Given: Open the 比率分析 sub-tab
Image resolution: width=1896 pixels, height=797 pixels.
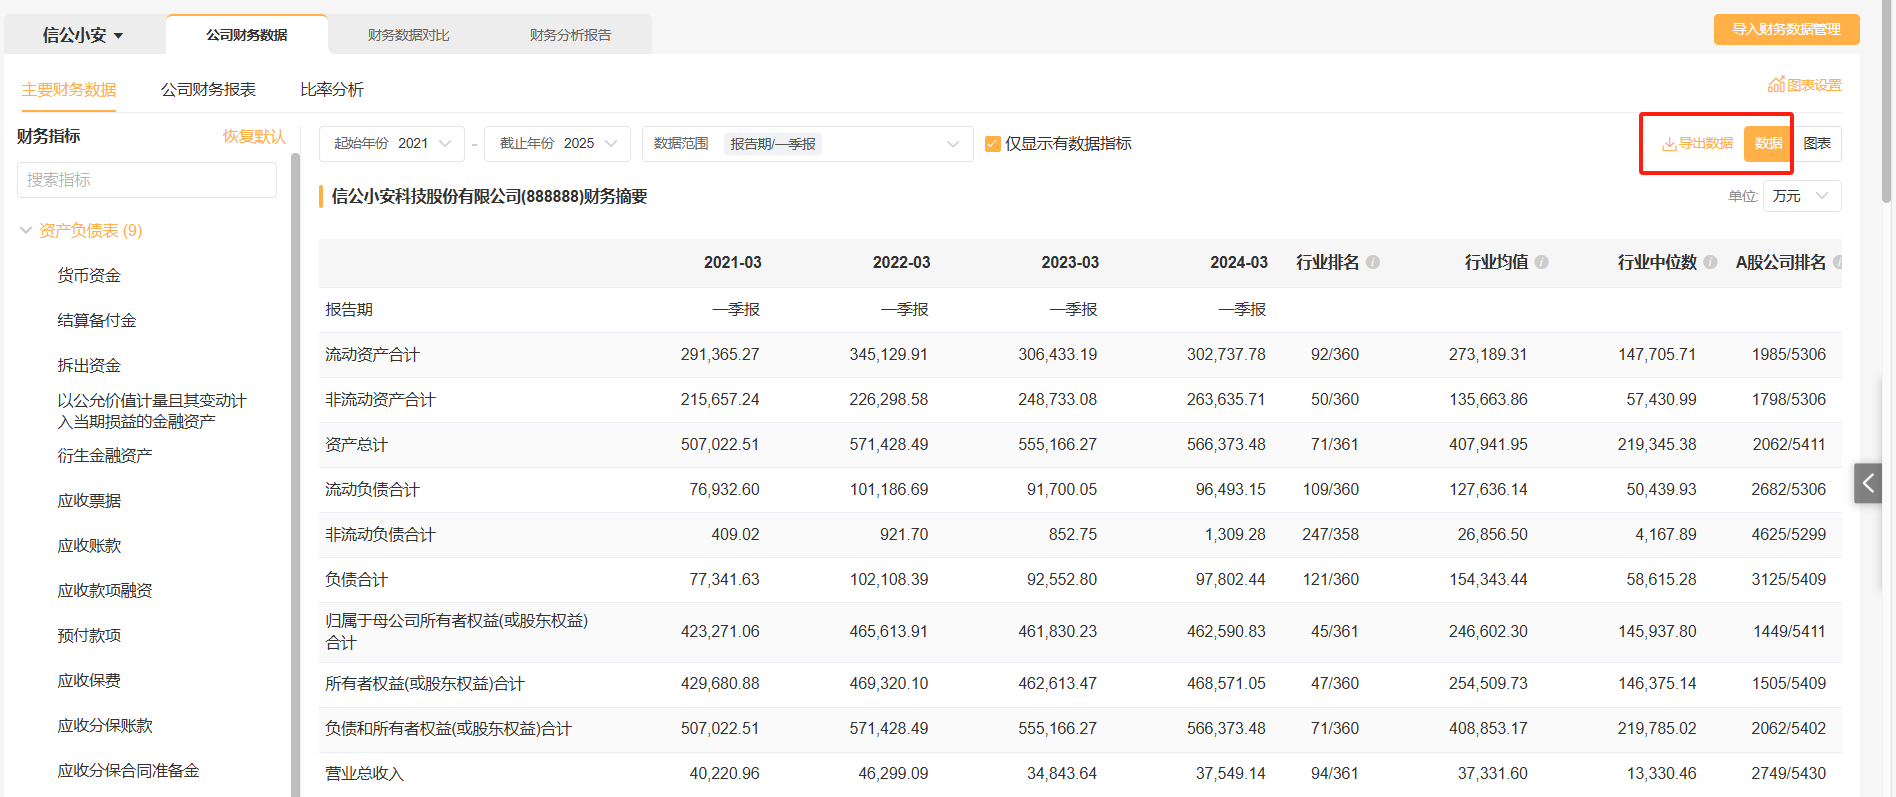Looking at the screenshot, I should 332,90.
